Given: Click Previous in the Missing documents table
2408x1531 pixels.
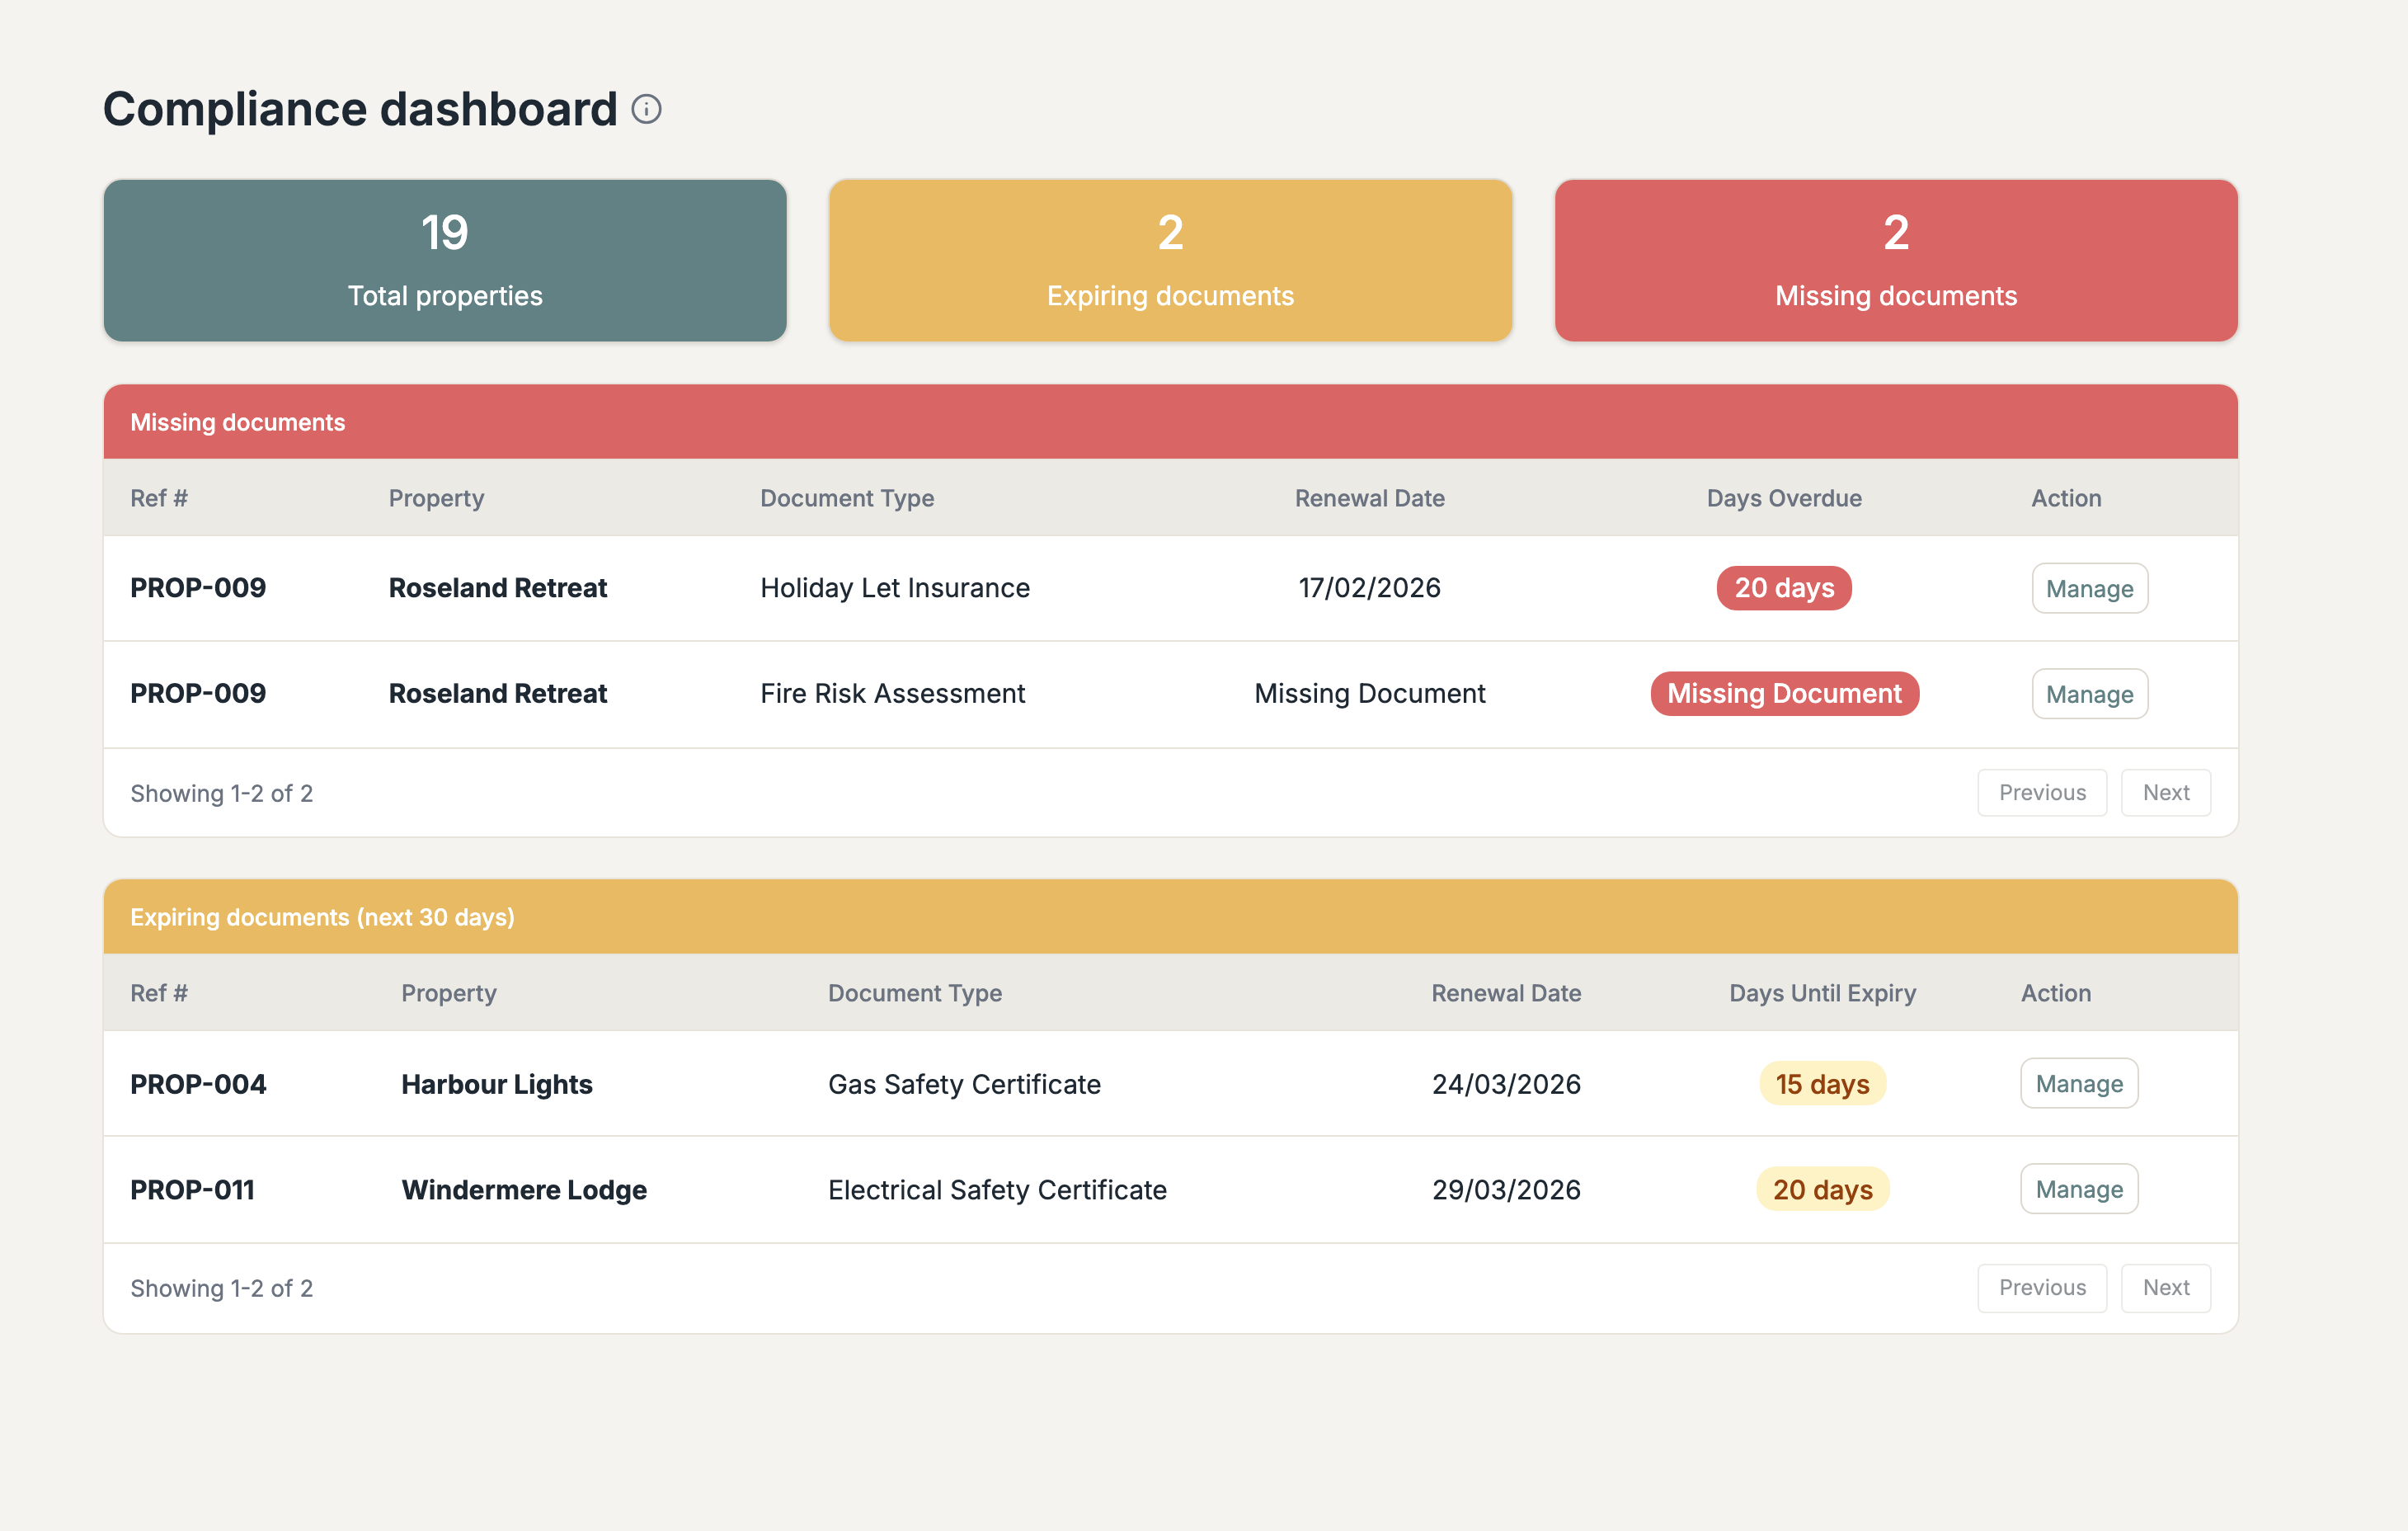Looking at the screenshot, I should 2042,792.
